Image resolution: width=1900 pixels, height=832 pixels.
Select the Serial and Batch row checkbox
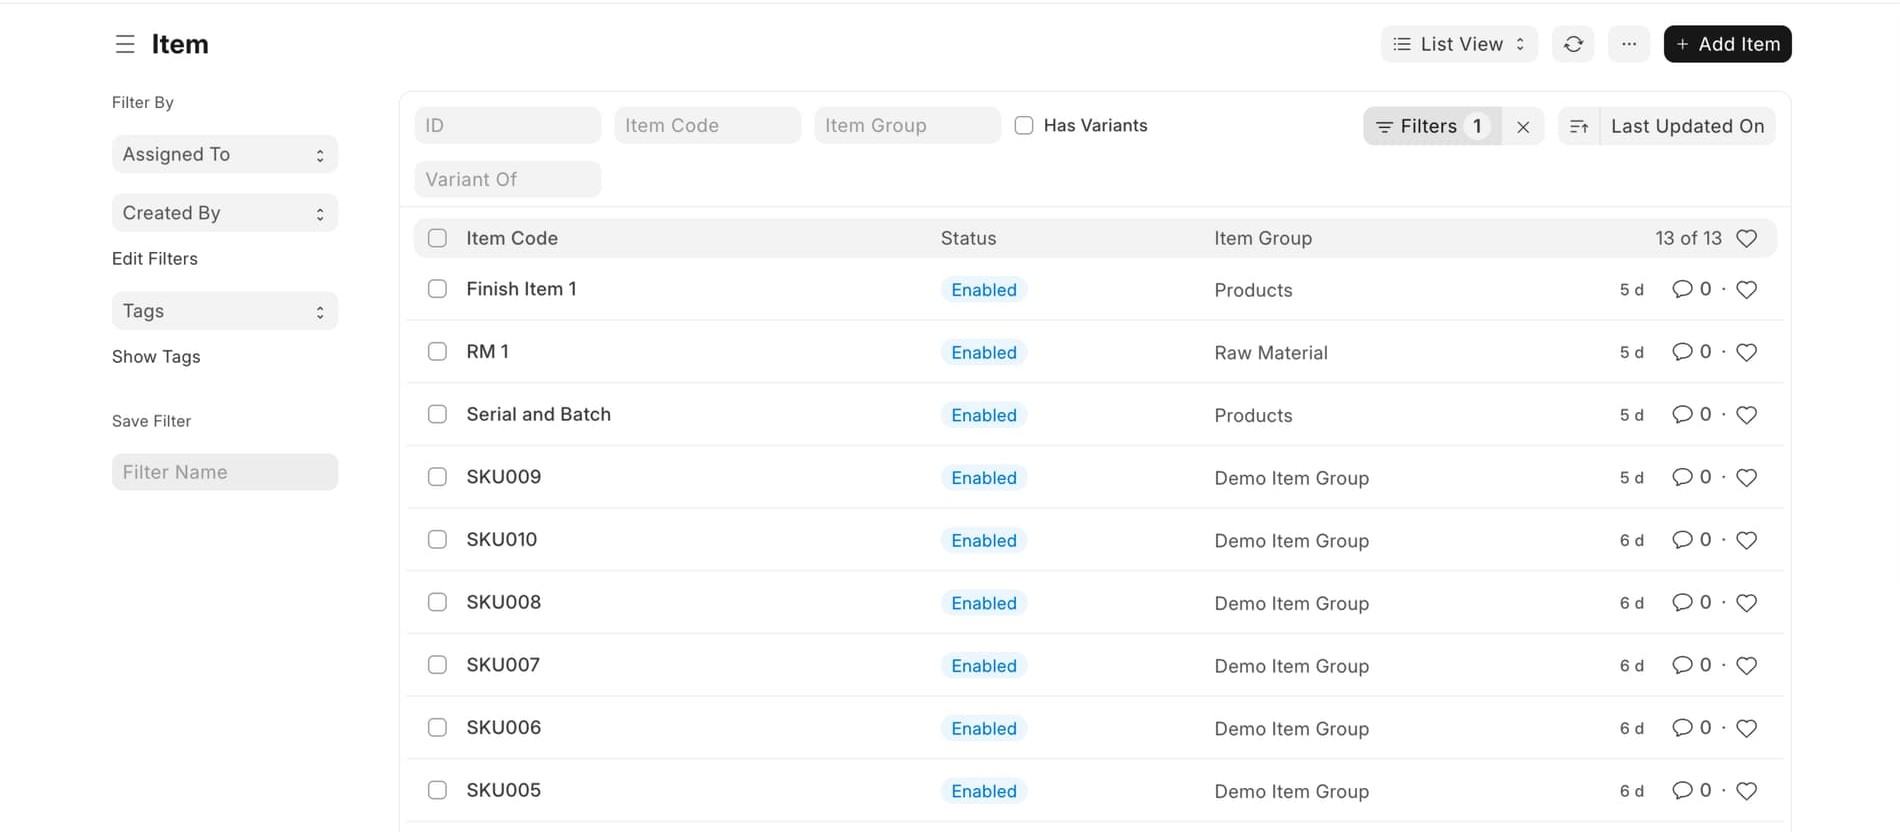(x=437, y=414)
